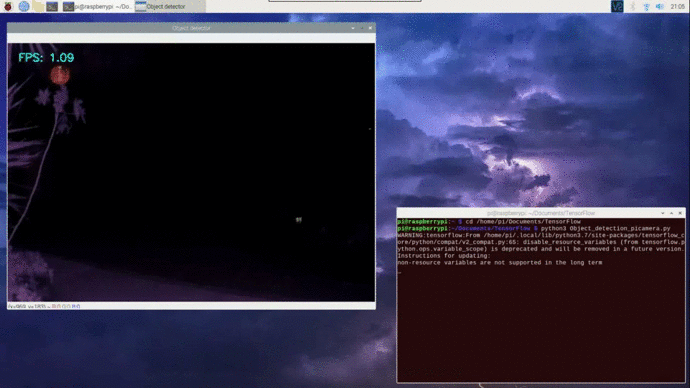Screen dimensions: 690x388
Task: Open the VNC server tray icon
Action: 617,6
